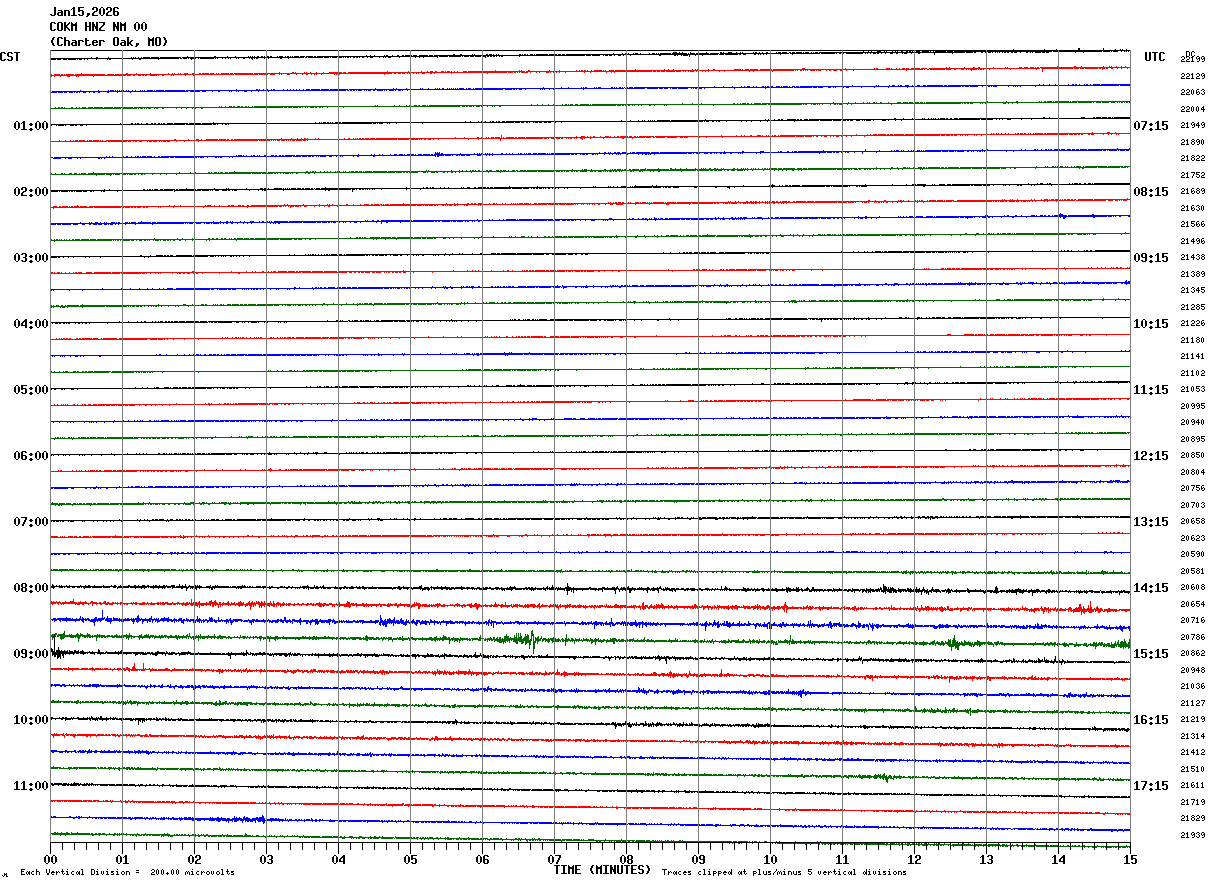The image size is (1210, 886).
Task: Select the DC offset value 21036
Action: point(1193,686)
